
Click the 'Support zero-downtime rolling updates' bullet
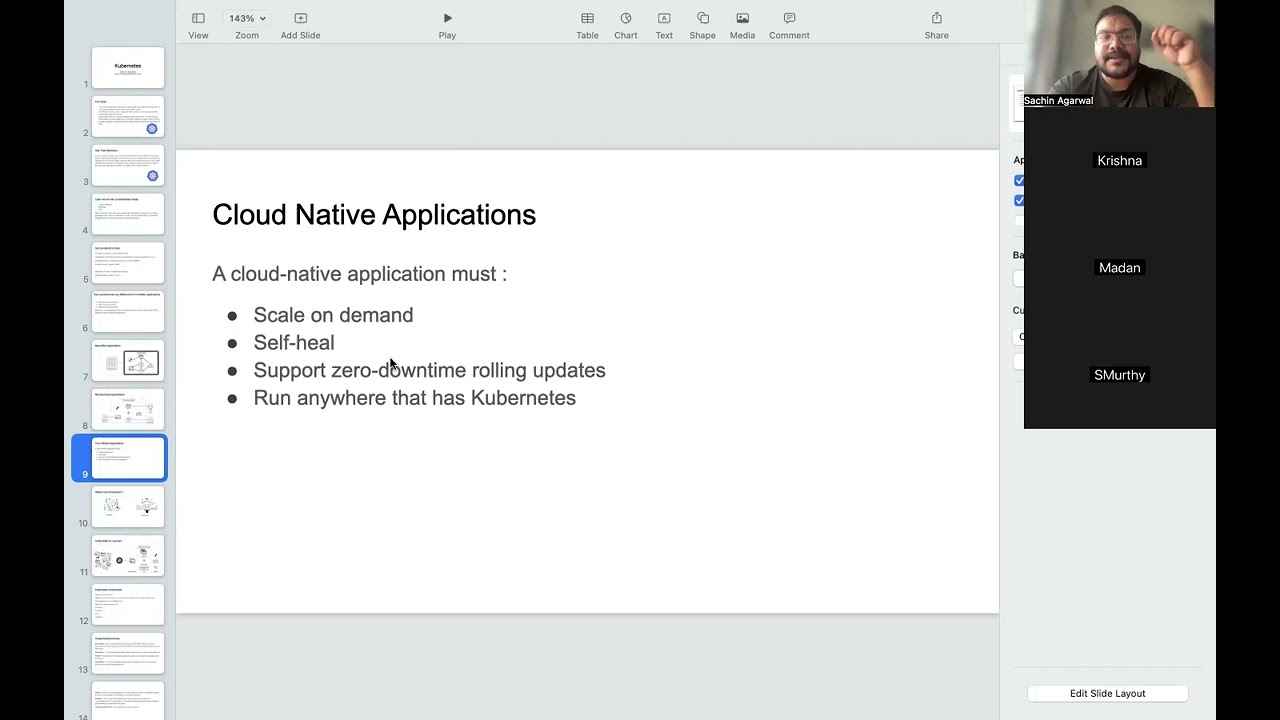(429, 370)
